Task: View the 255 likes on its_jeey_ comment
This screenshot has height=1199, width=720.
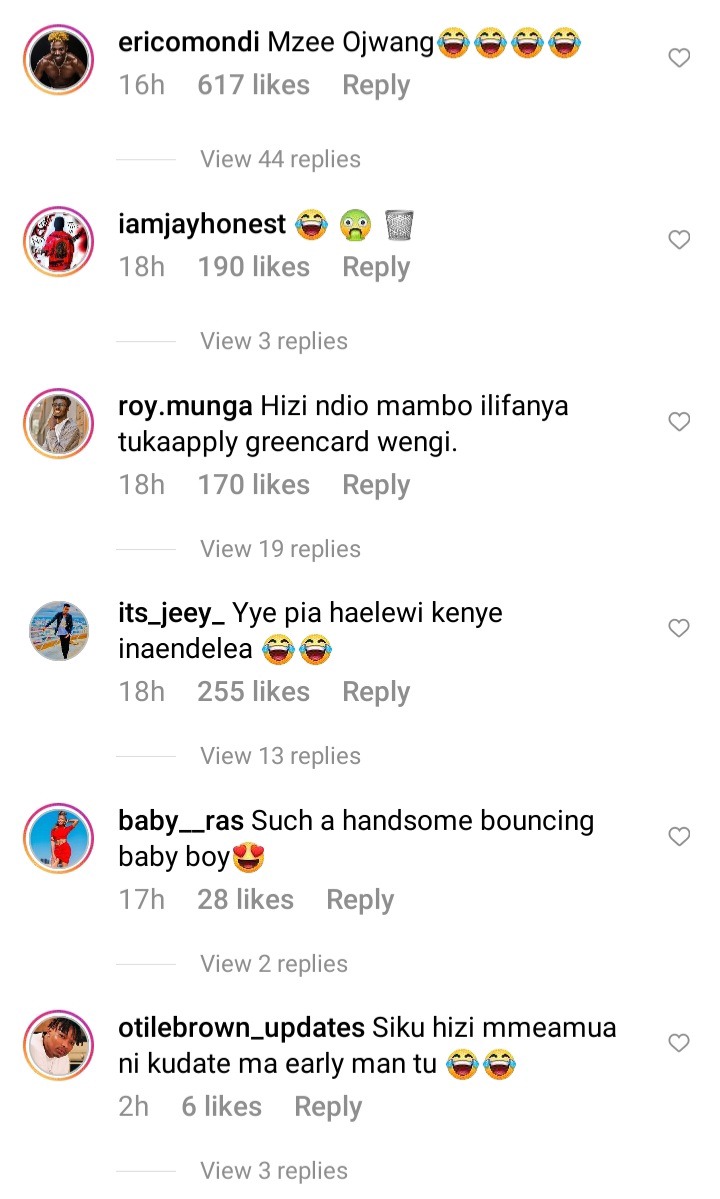Action: pos(254,691)
